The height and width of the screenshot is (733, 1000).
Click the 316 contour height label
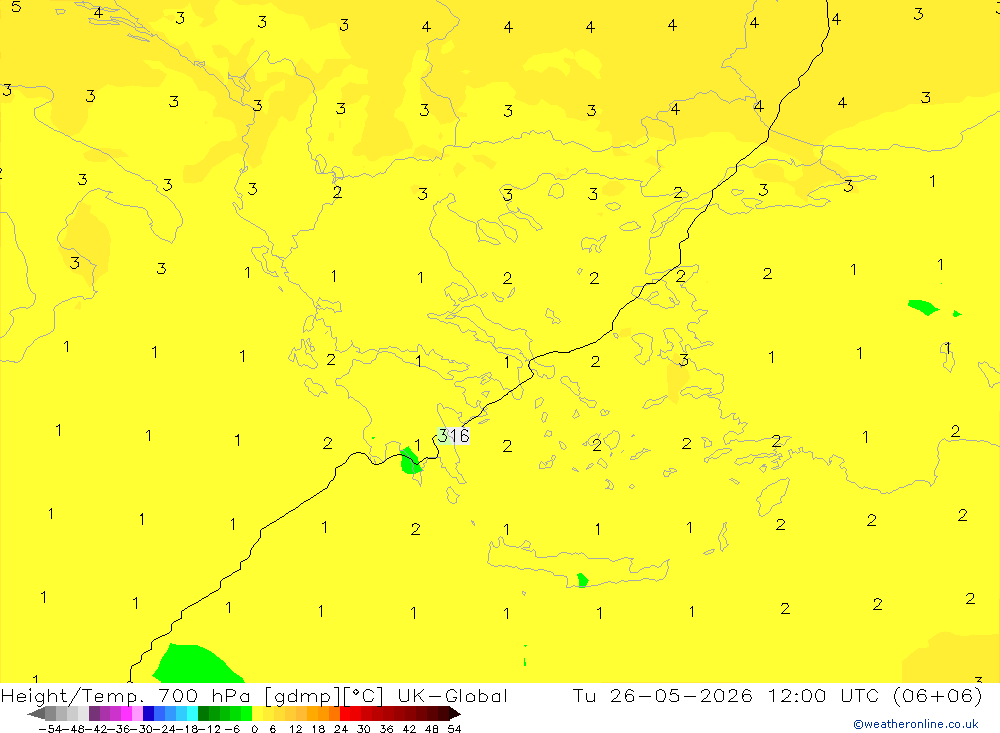[x=453, y=436]
